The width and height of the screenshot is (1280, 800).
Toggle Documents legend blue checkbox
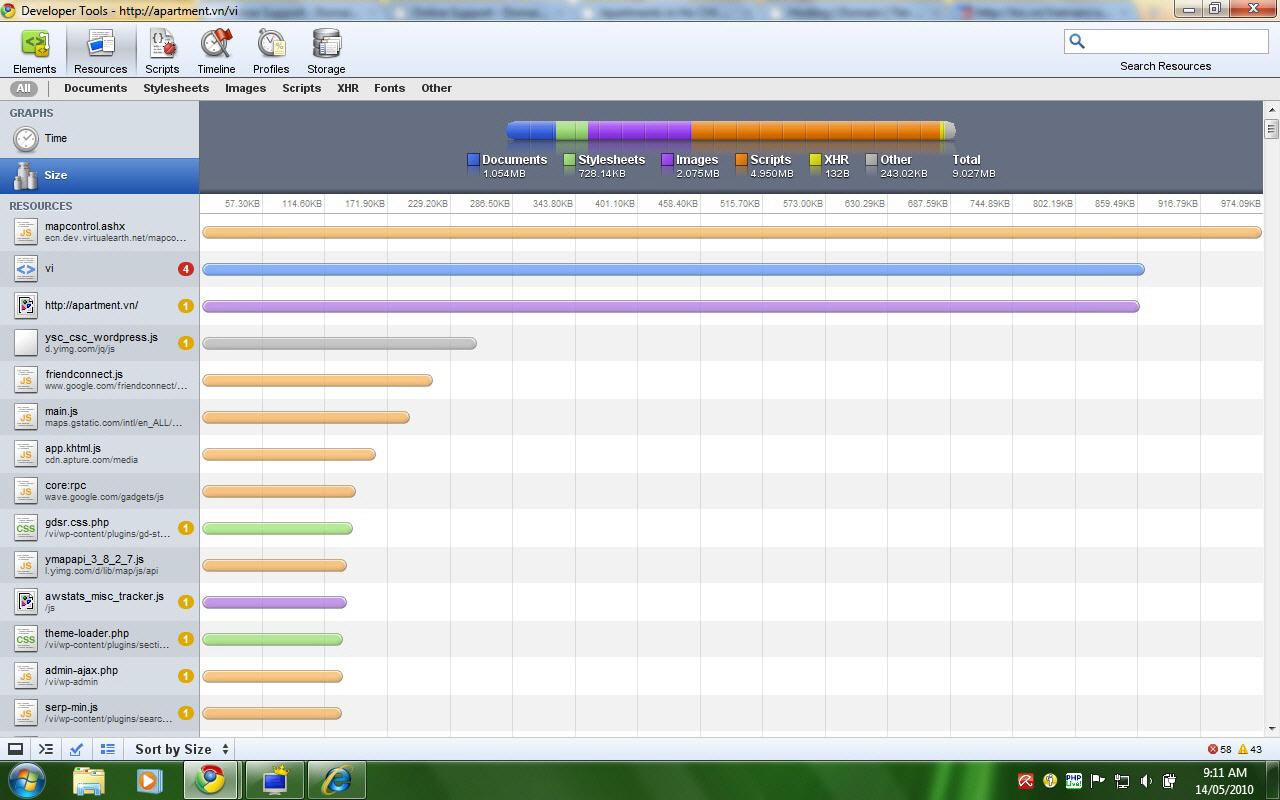pos(473,160)
